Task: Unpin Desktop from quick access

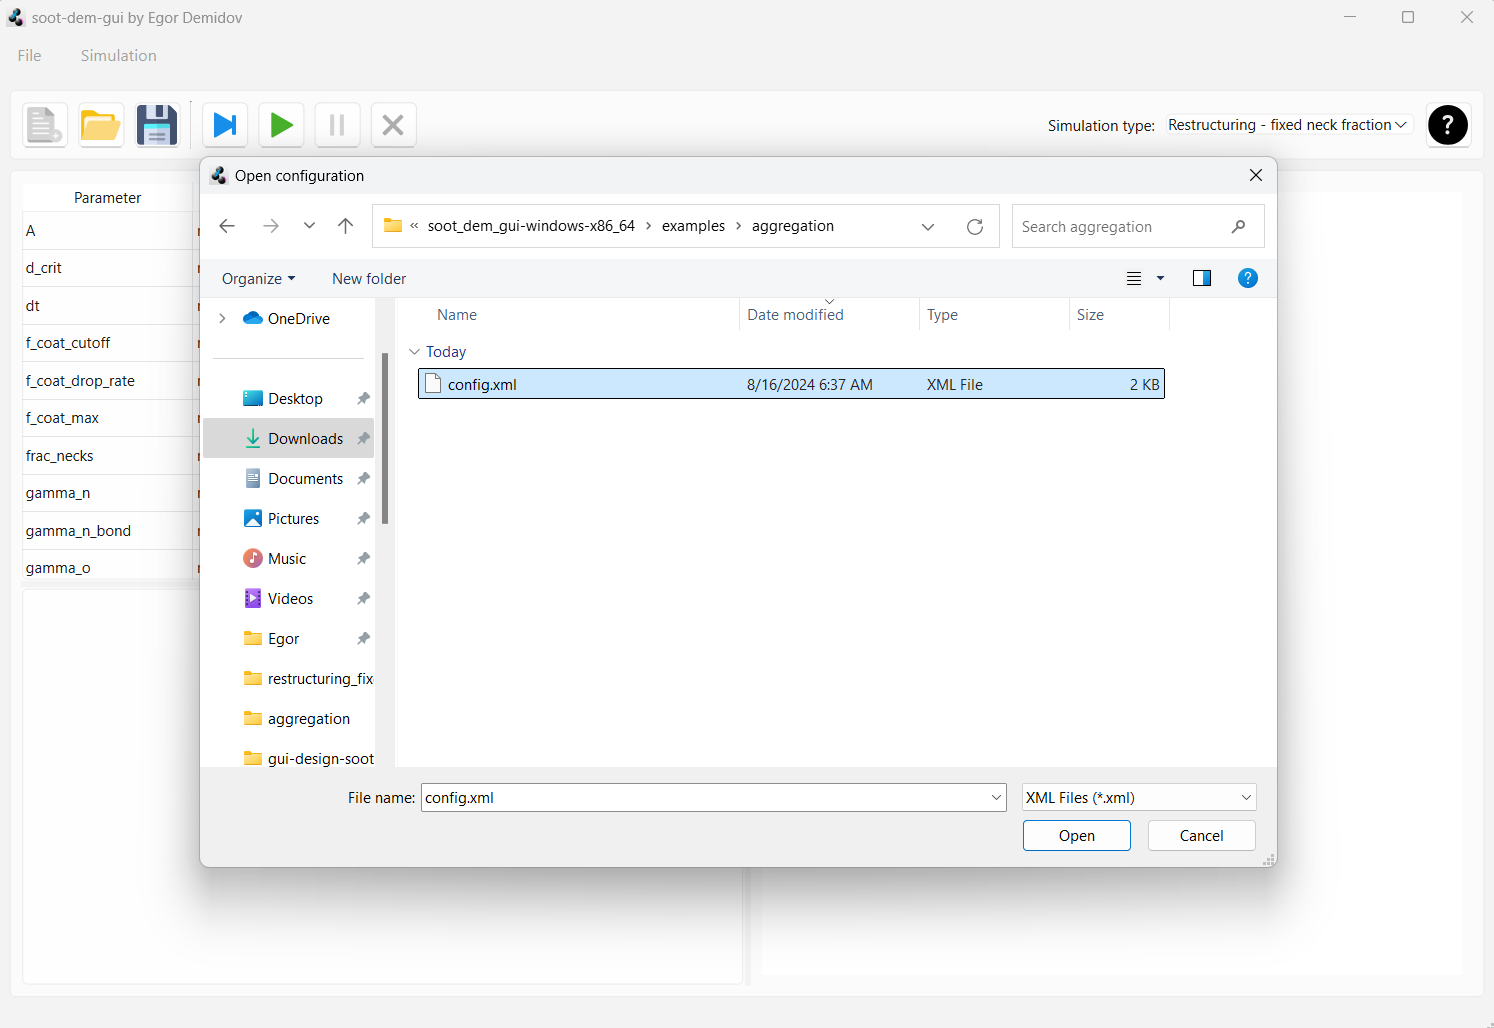Action: (363, 398)
